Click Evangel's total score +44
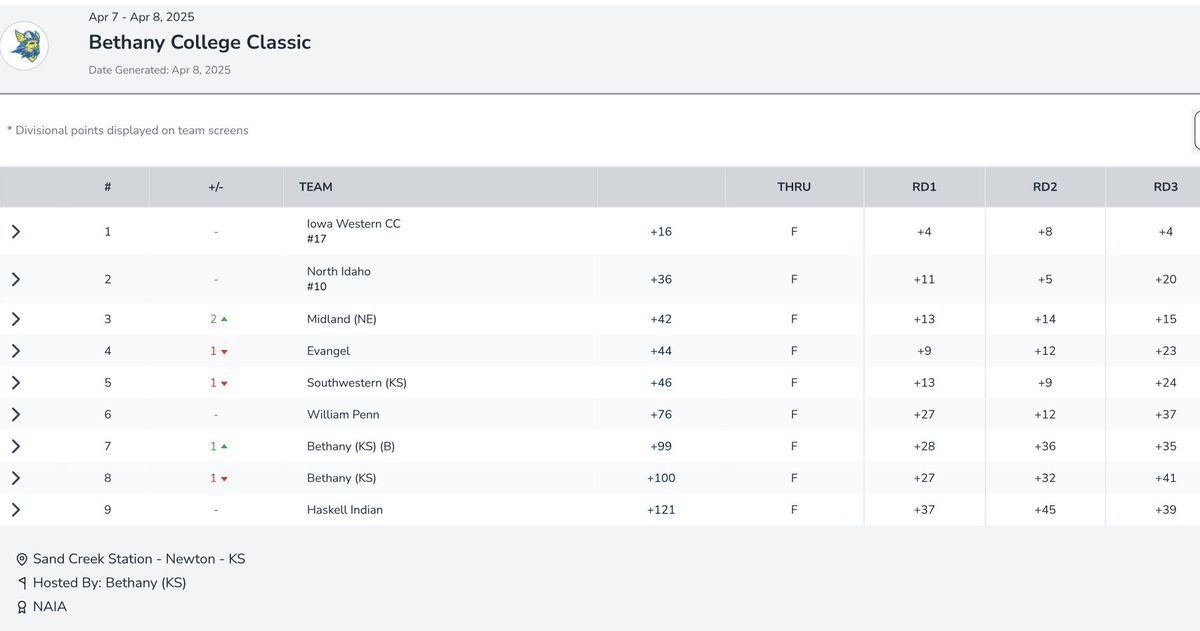The image size is (1200, 631). pyautogui.click(x=661, y=351)
